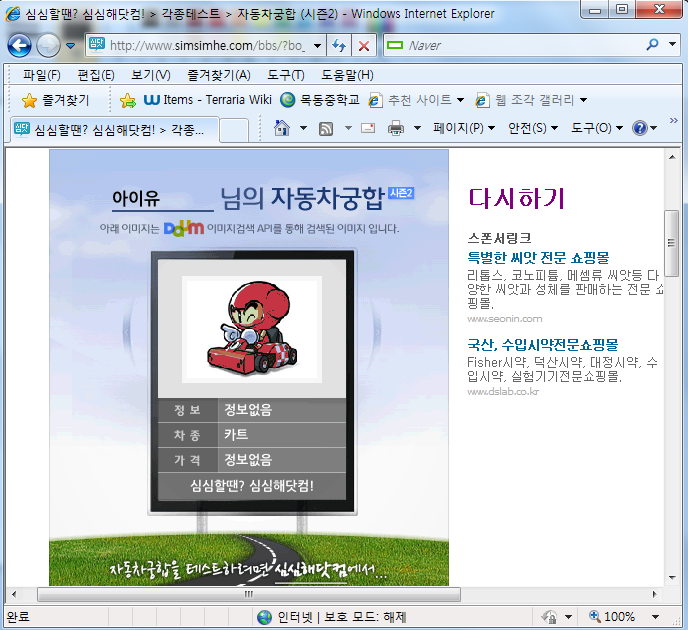Click the Add to Favorites Bar star icon
This screenshot has height=630, width=688.
click(128, 100)
